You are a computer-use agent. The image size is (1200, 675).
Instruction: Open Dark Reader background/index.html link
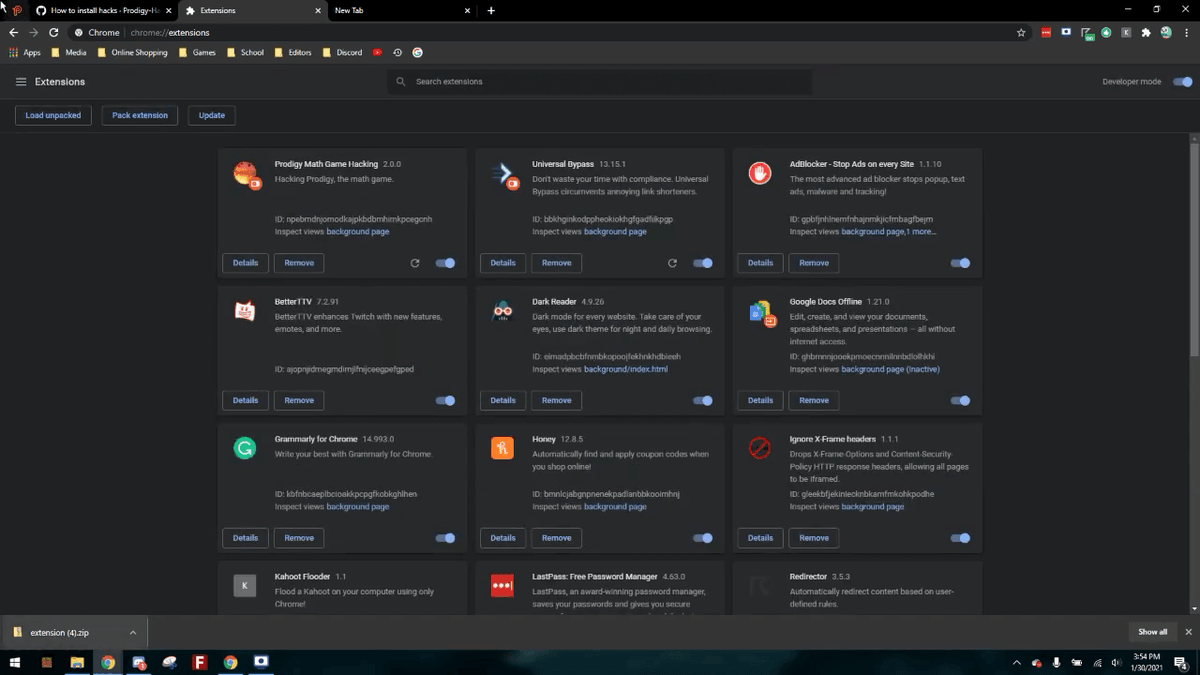(626, 369)
